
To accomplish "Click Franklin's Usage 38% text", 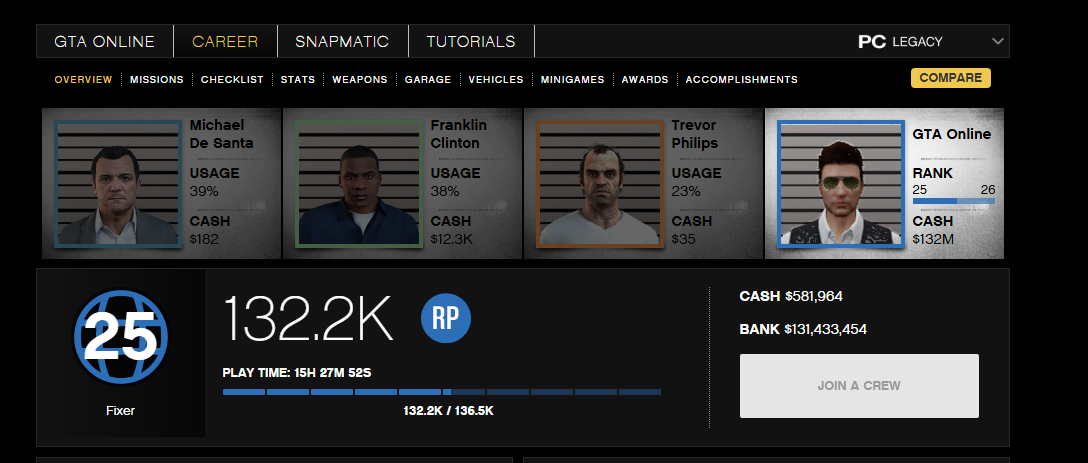I will point(455,182).
